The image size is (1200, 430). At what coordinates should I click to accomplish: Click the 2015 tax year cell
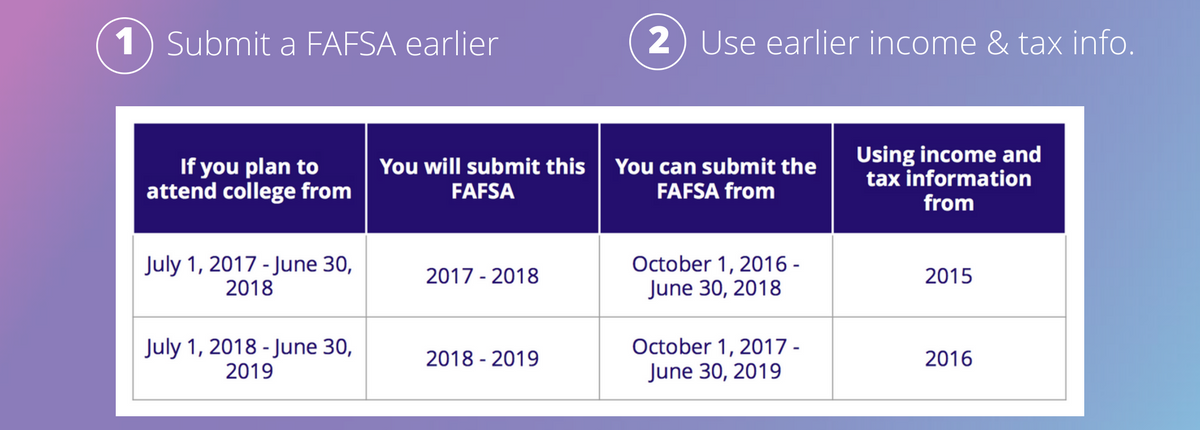pyautogui.click(x=948, y=275)
